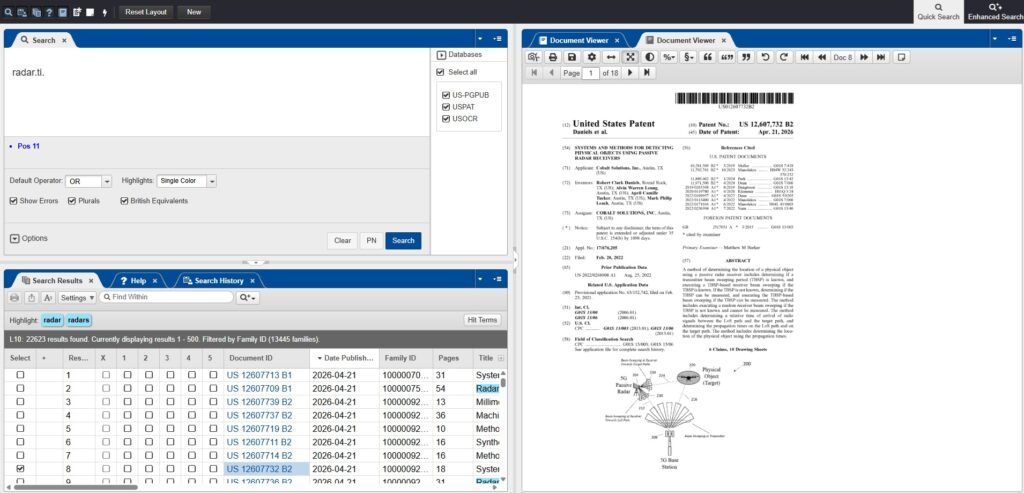Open Document Viewer settings gear
This screenshot has width=1024, height=493.
[x=592, y=57]
